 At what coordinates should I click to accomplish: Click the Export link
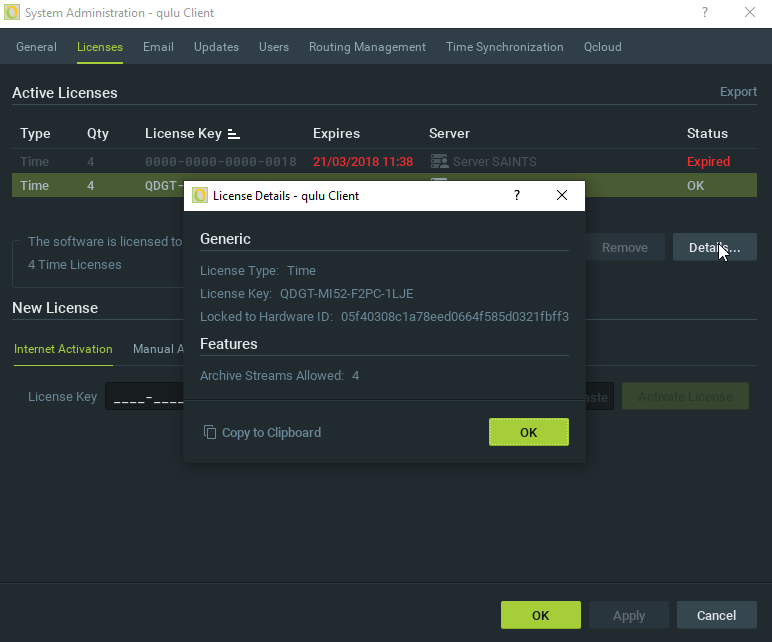tap(738, 92)
